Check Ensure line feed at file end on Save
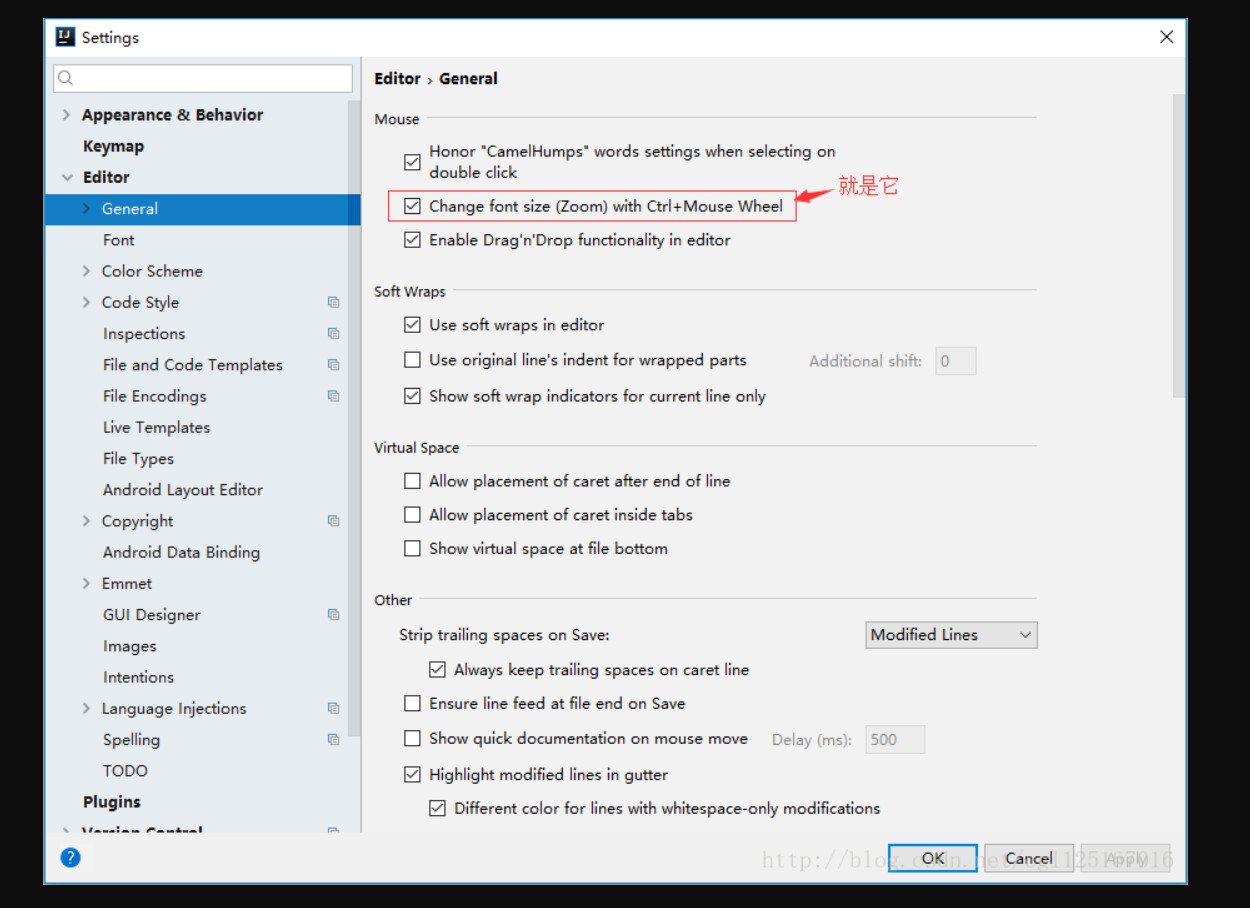Screen dimensions: 1250x908 click(412, 704)
